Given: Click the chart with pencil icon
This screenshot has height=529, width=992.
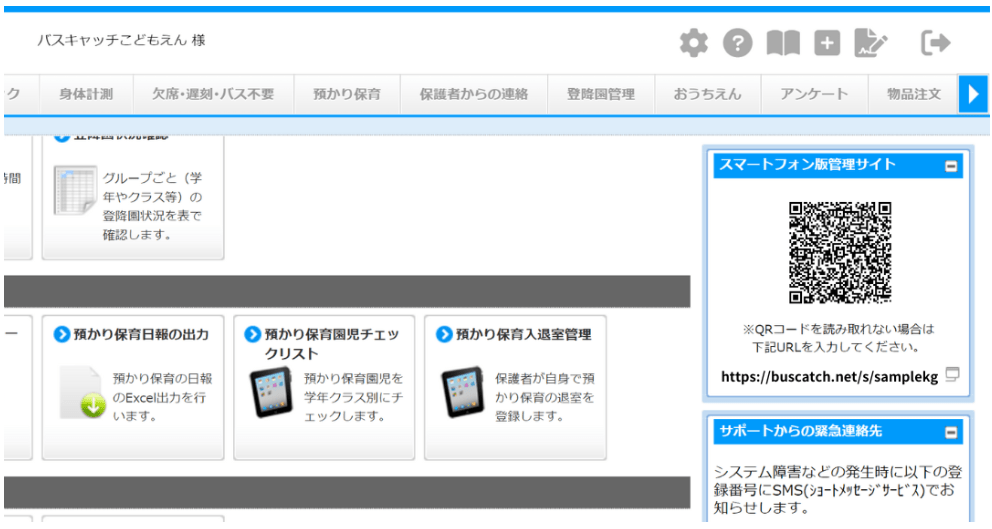Looking at the screenshot, I should pos(871,43).
